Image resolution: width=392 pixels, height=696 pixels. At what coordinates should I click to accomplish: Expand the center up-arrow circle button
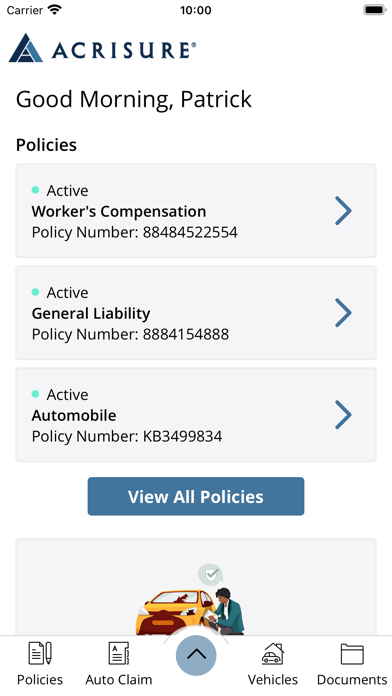196,656
